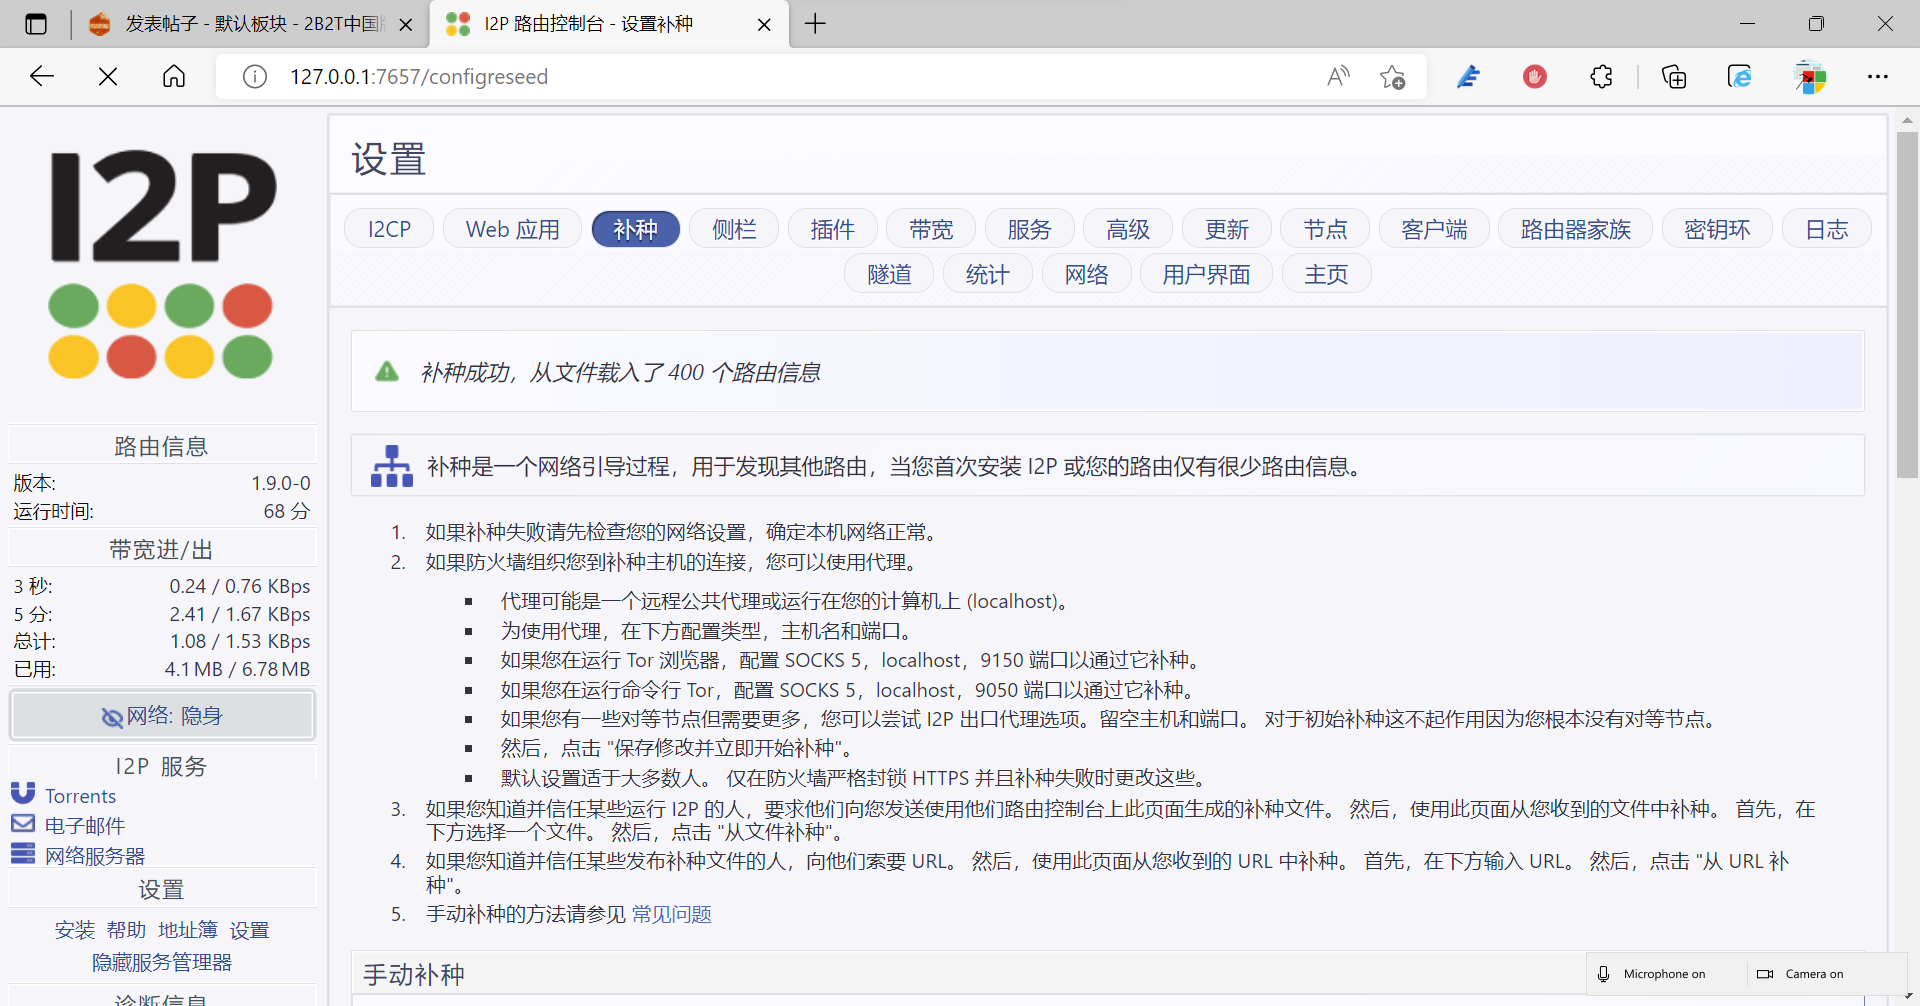The height and width of the screenshot is (1006, 1920).
Task: Open the 服务 settings tab
Action: click(1029, 229)
